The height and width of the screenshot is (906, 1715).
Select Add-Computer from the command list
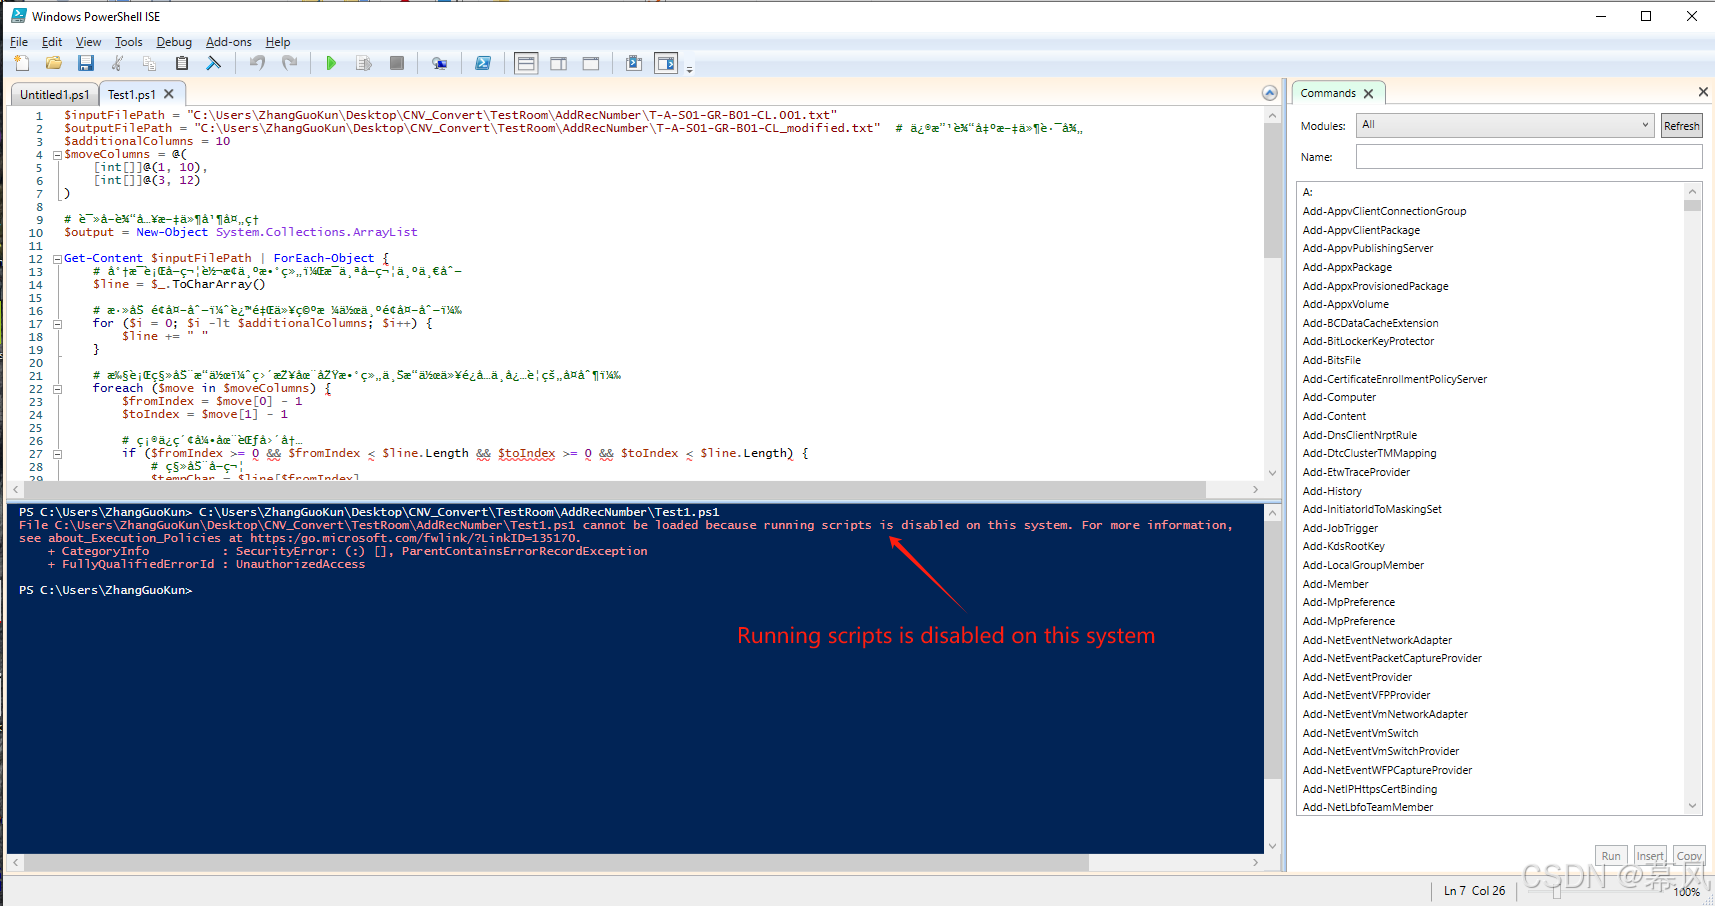tap(1339, 397)
